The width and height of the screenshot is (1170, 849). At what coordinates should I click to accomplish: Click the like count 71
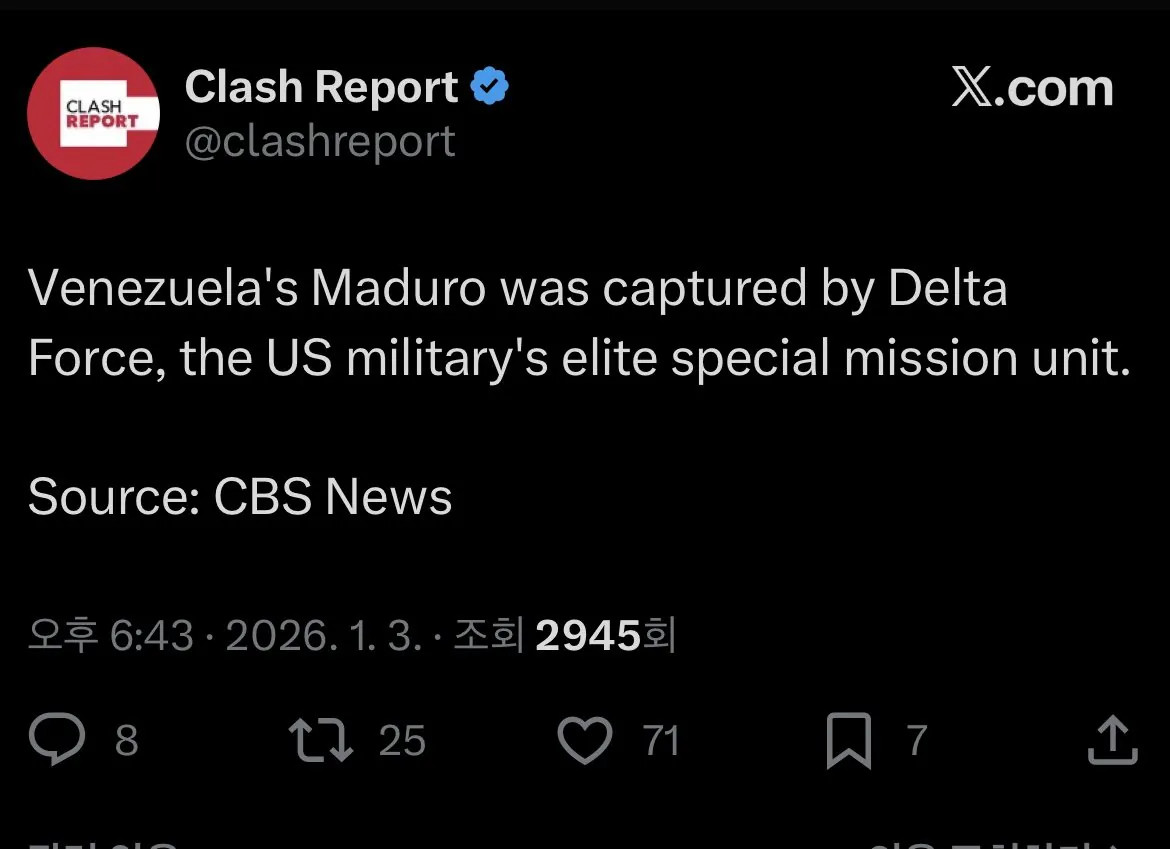661,741
